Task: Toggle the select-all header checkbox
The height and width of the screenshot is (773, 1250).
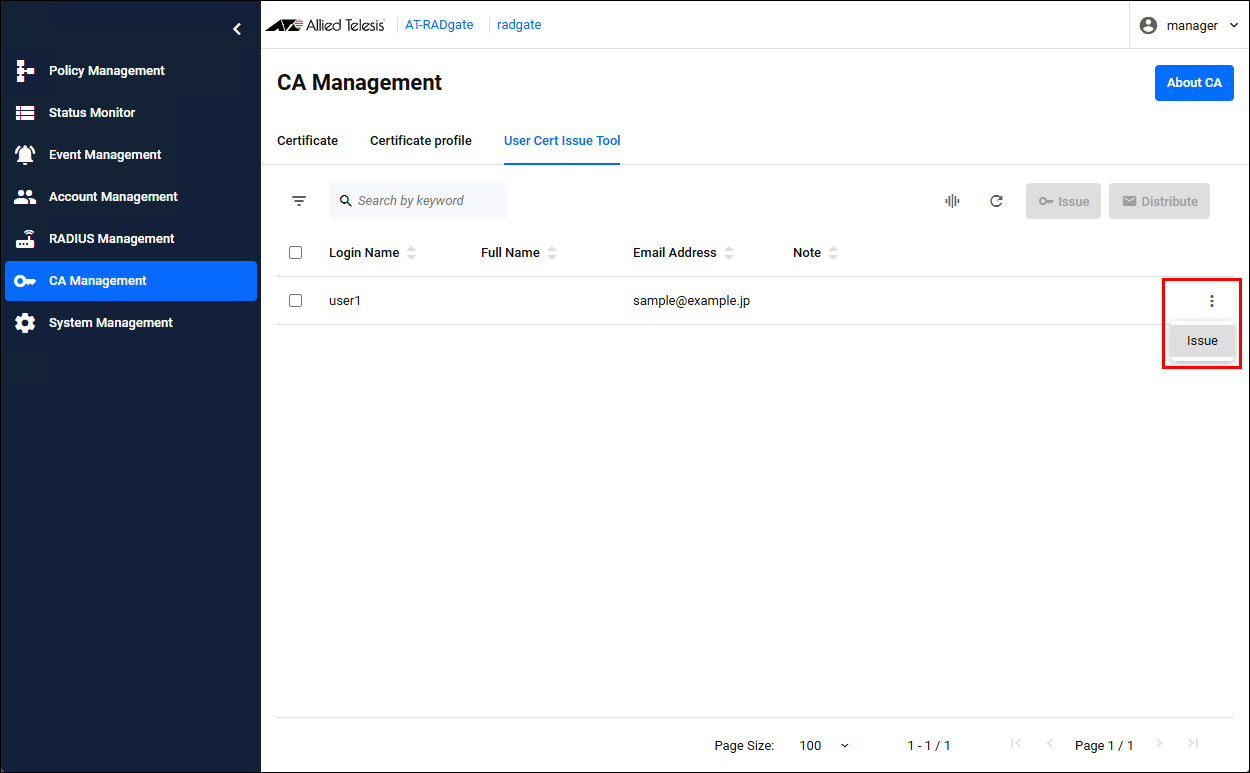Action: click(295, 253)
